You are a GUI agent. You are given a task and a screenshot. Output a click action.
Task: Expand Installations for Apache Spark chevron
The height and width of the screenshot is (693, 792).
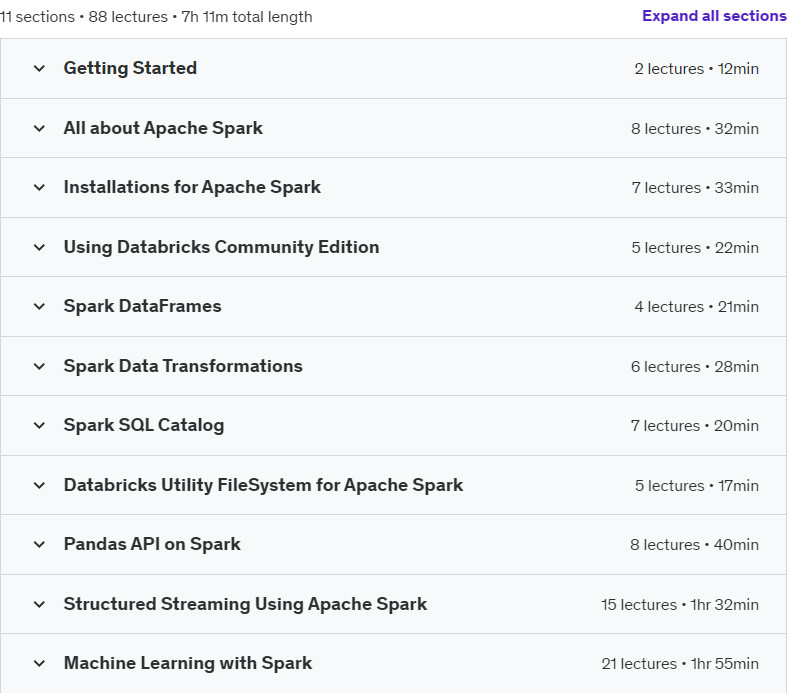pyautogui.click(x=39, y=187)
